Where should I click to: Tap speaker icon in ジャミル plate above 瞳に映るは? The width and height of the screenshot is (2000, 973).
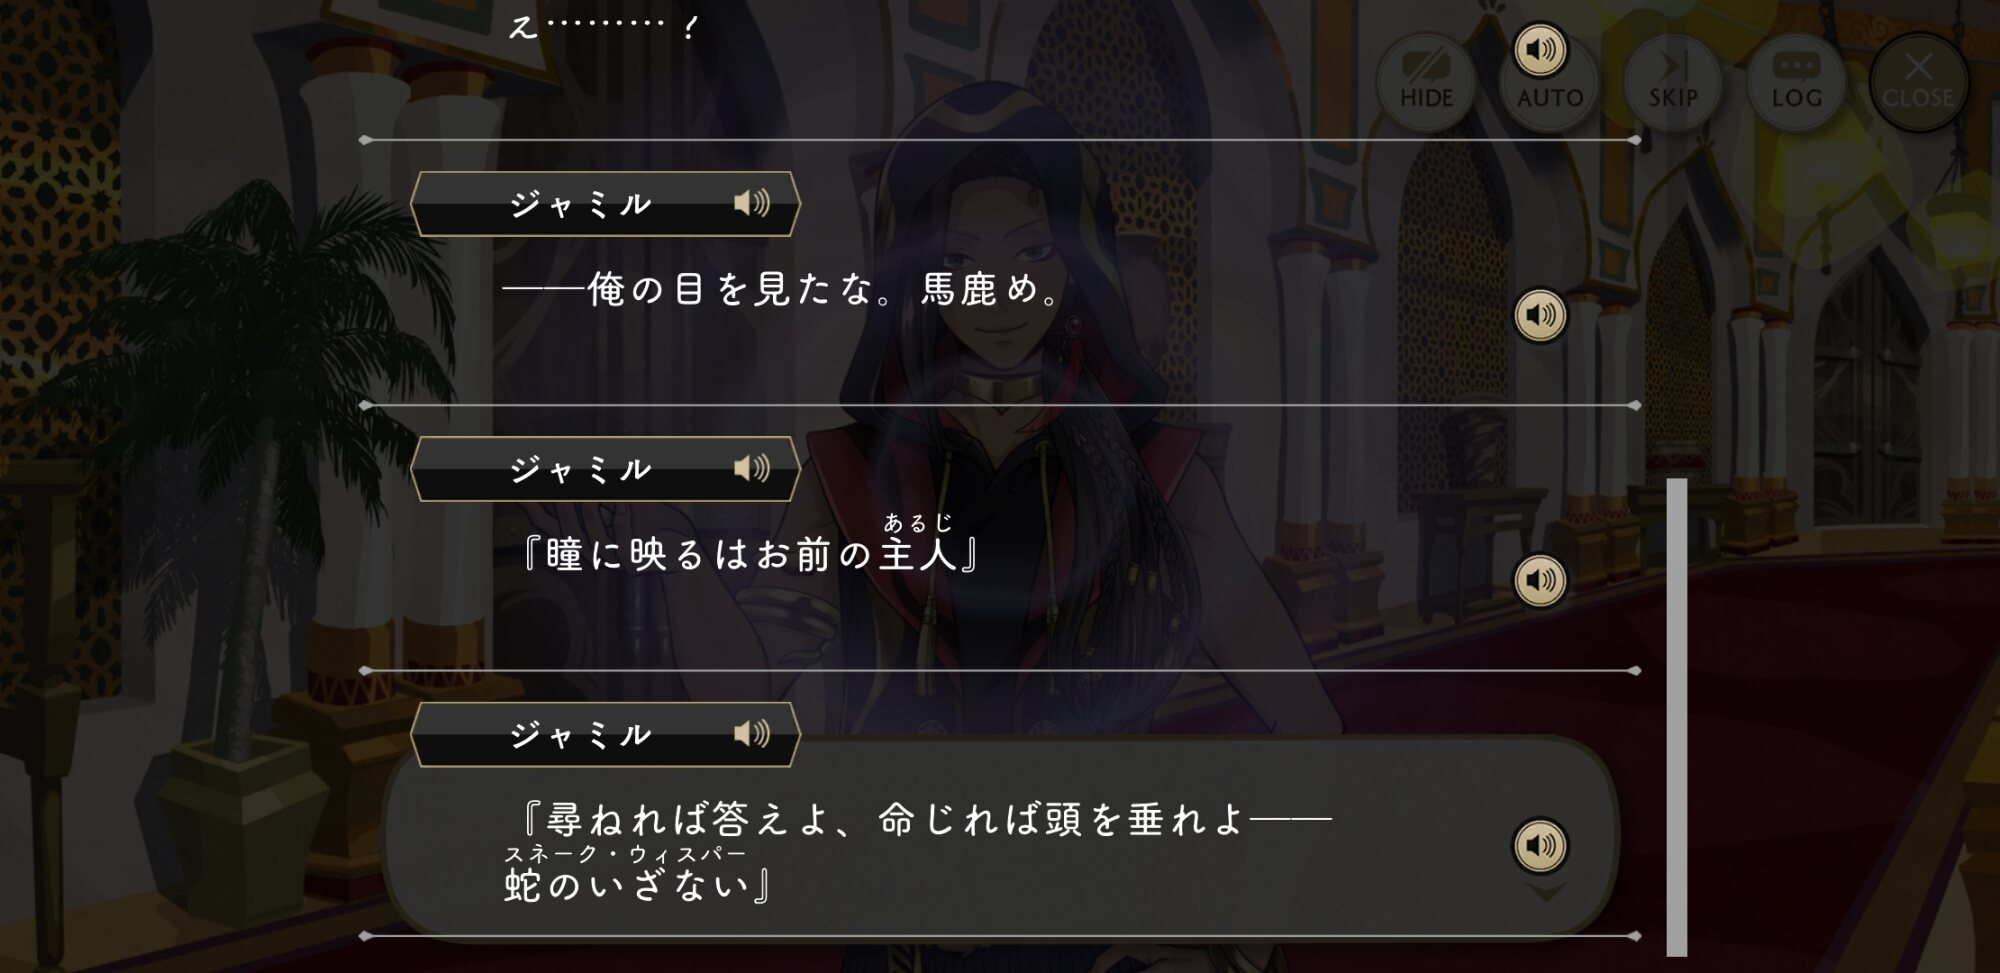[x=752, y=468]
